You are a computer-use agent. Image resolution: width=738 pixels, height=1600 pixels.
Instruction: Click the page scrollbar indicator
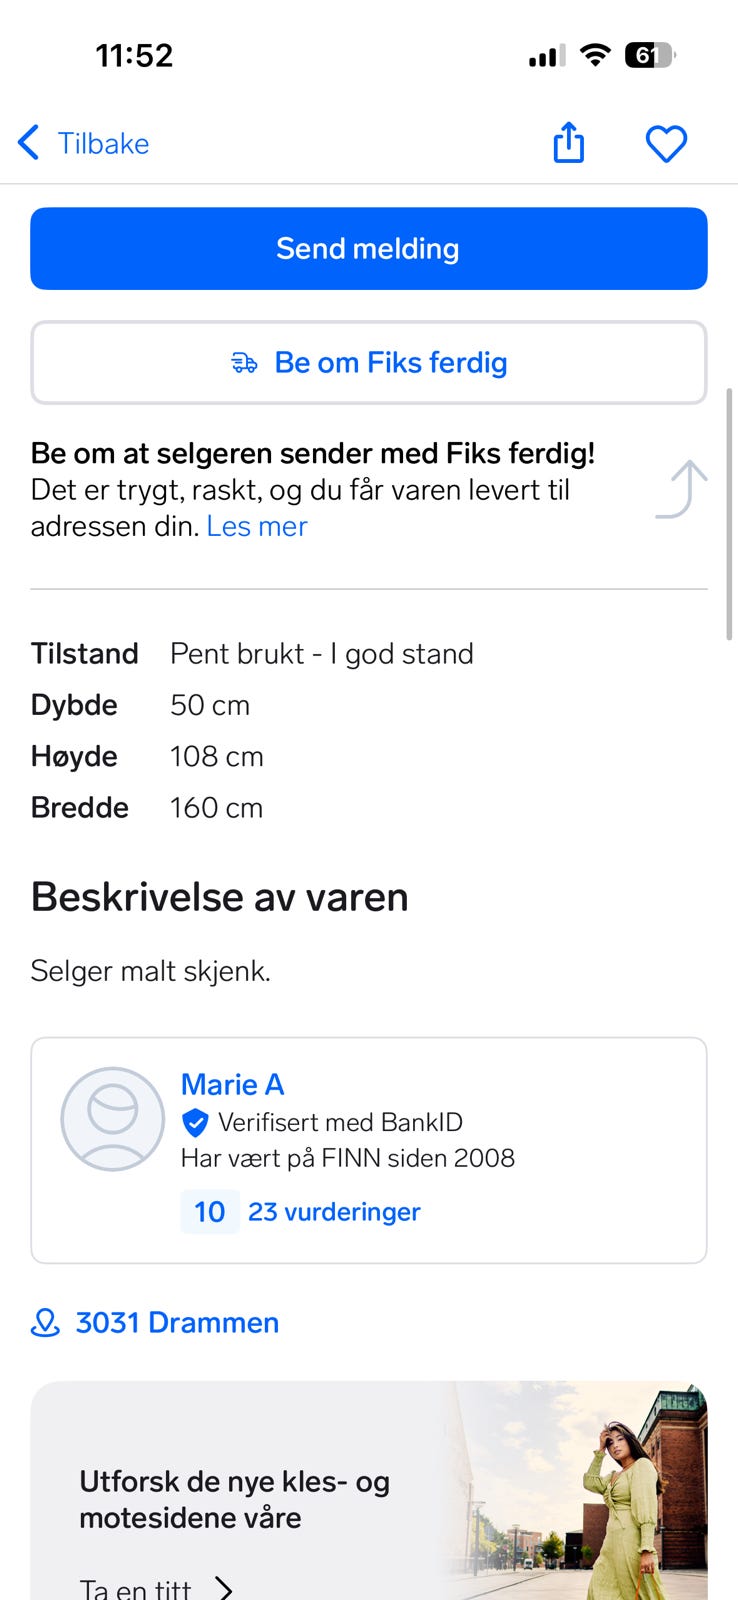click(730, 513)
